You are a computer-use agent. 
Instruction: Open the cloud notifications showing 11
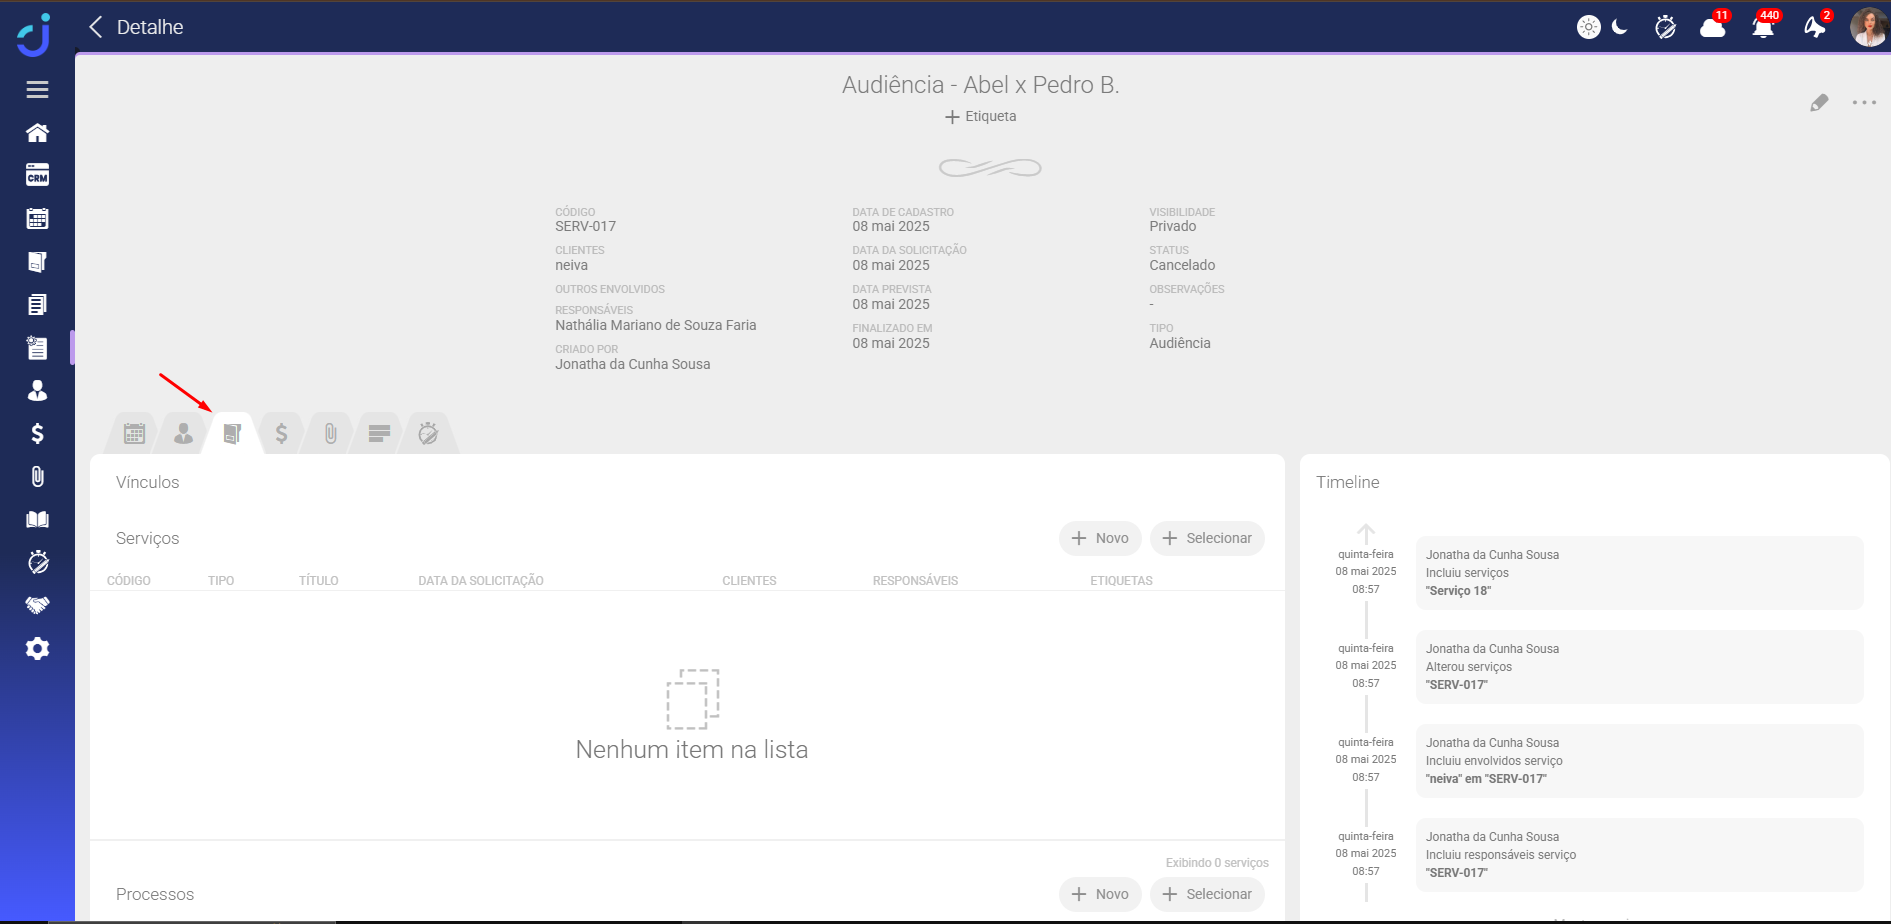coord(1713,27)
